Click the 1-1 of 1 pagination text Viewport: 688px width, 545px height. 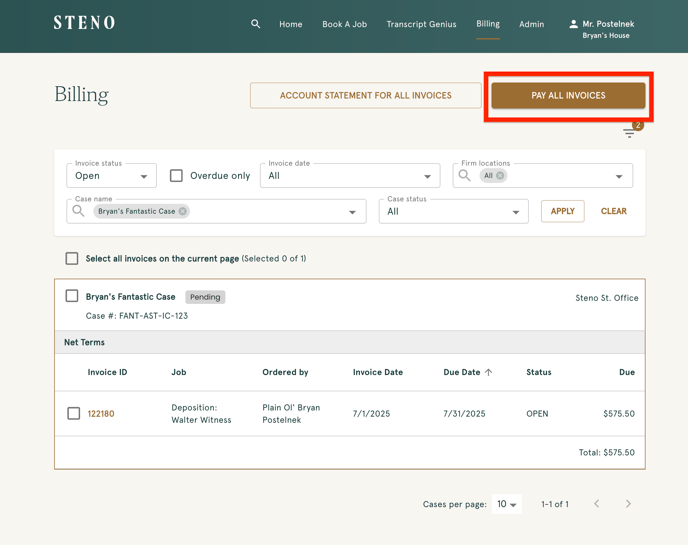point(555,504)
